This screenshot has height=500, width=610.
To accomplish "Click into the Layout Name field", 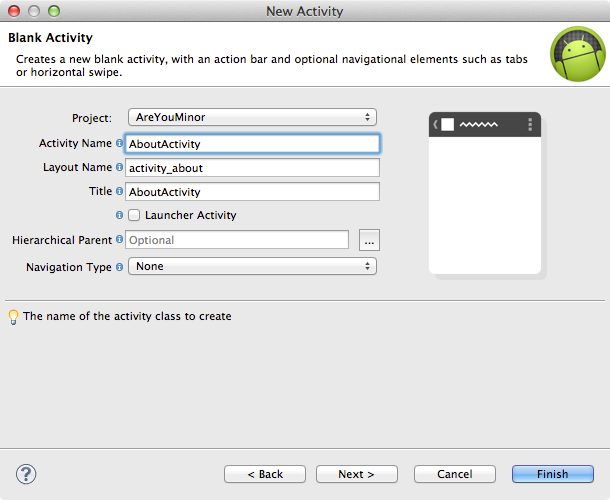I will (252, 168).
